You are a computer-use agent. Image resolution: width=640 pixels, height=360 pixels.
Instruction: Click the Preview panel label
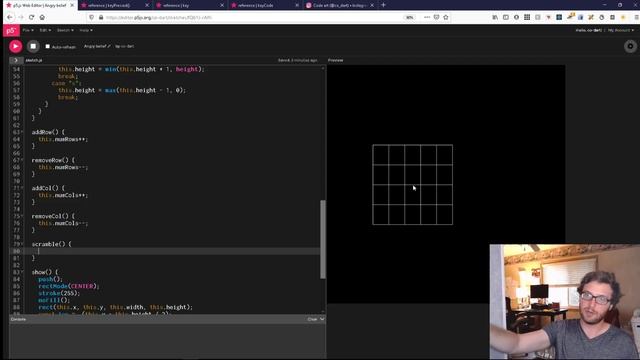coord(336,60)
